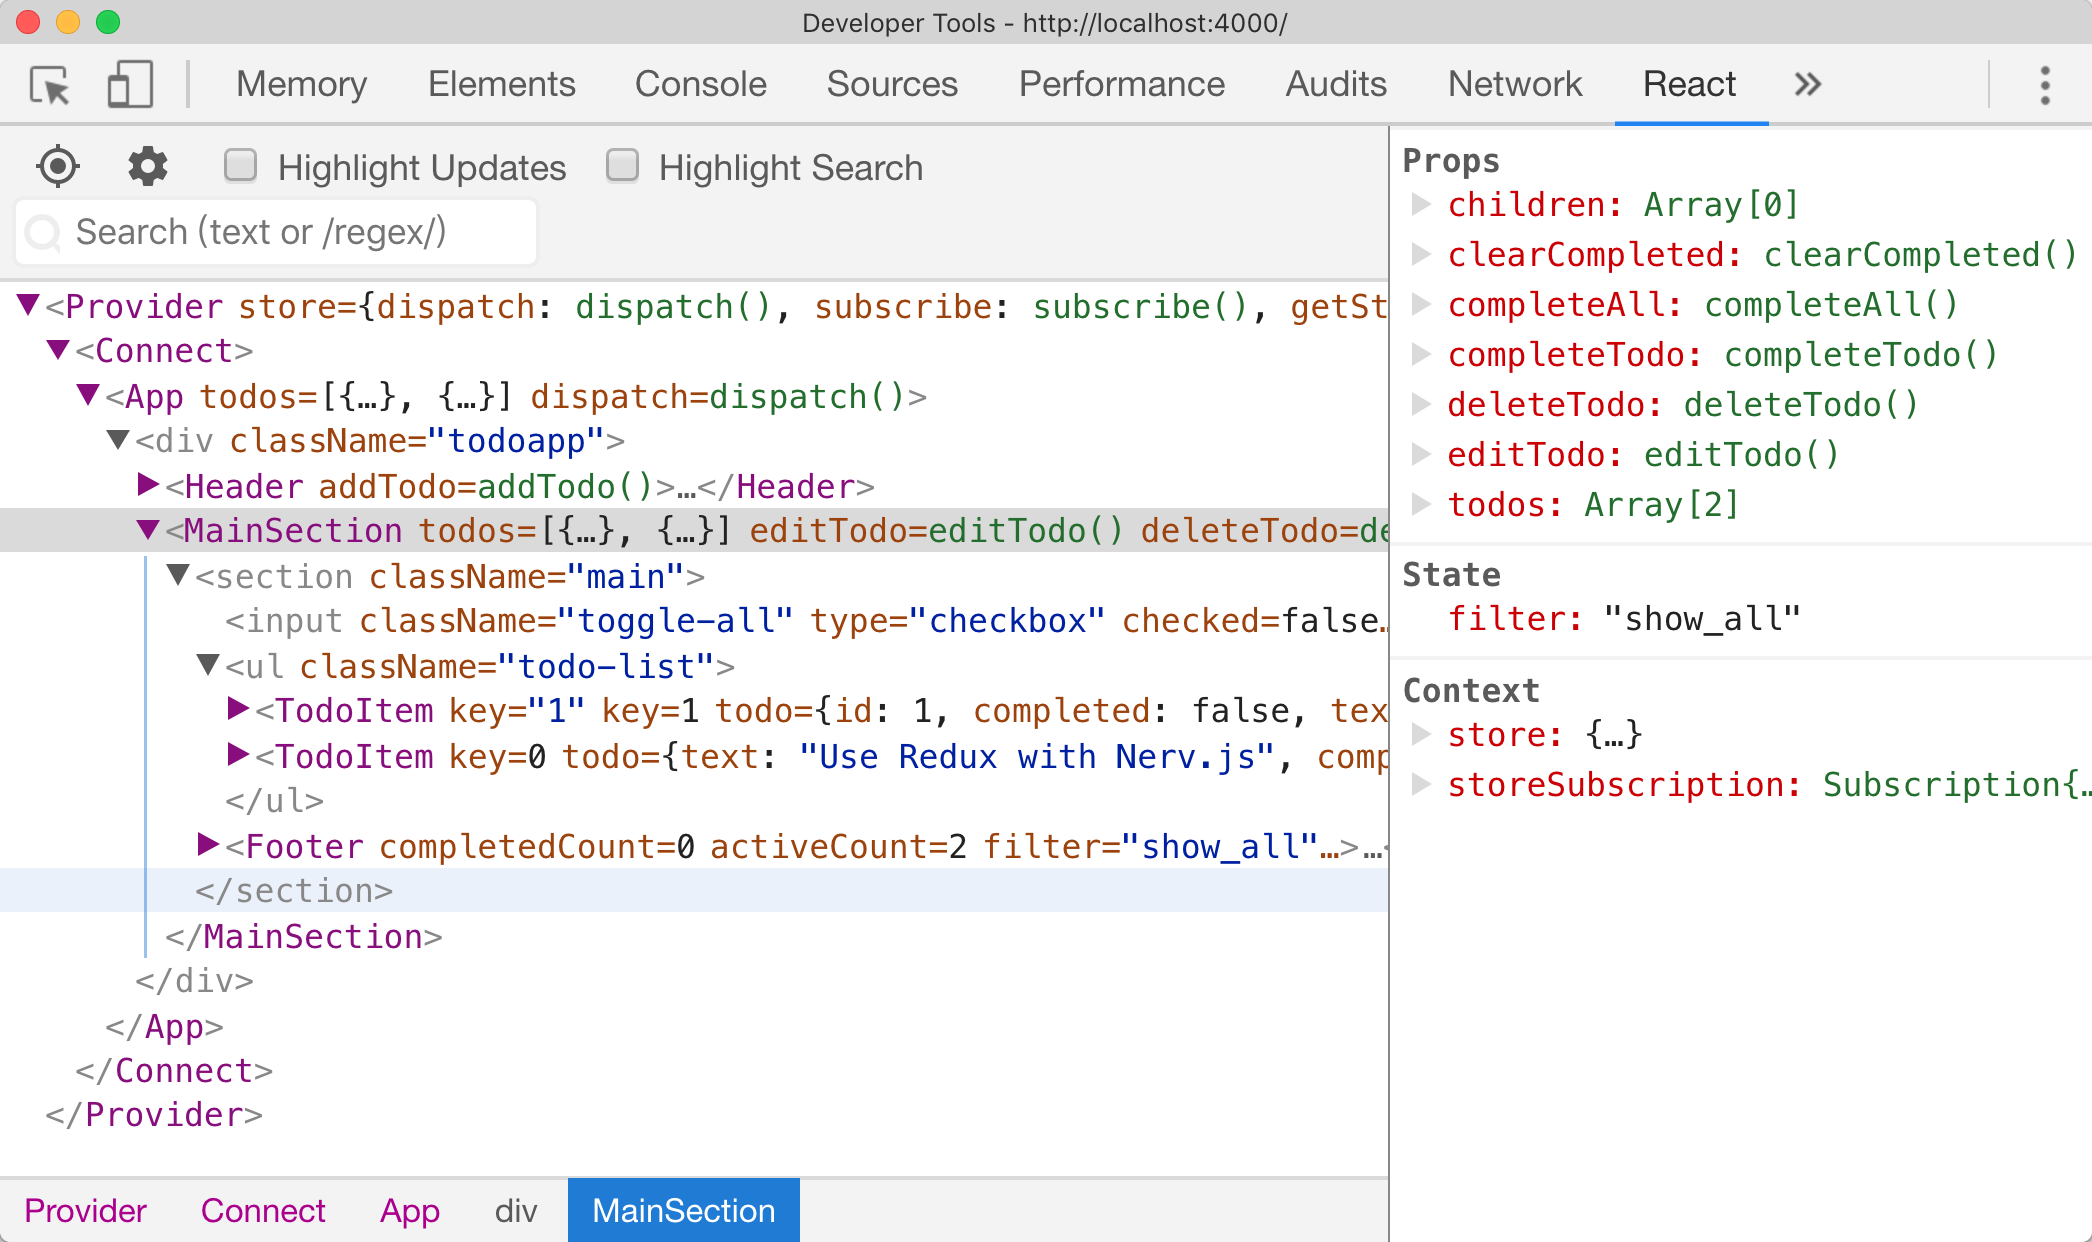
Task: Open React DevTools settings gear
Action: (x=148, y=166)
